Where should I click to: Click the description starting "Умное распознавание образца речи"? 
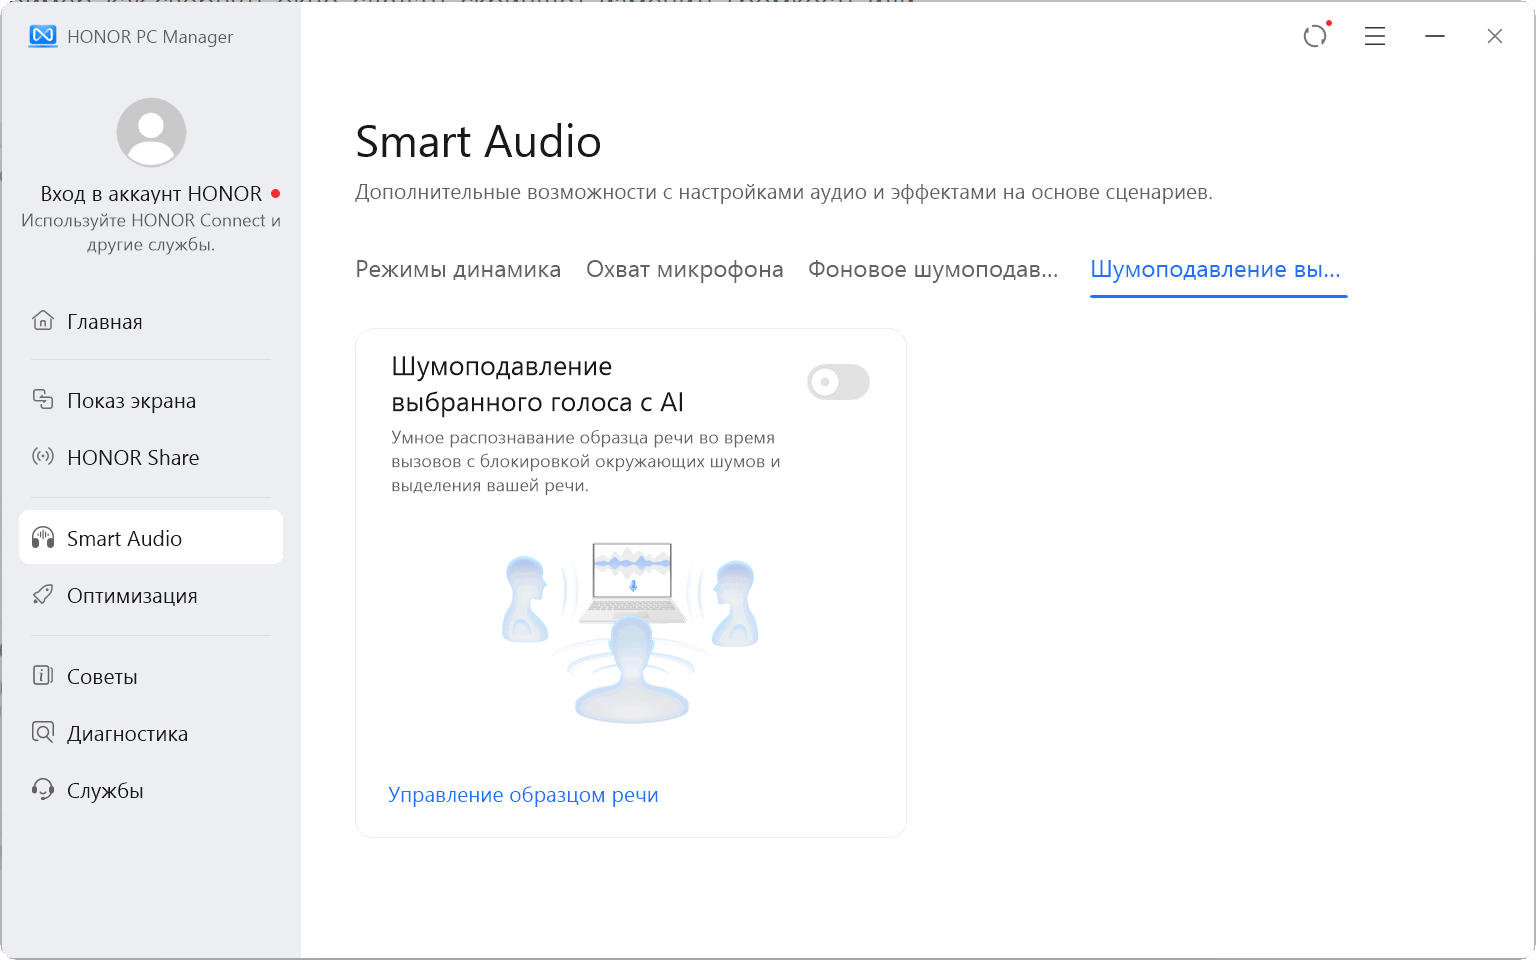[586, 462]
